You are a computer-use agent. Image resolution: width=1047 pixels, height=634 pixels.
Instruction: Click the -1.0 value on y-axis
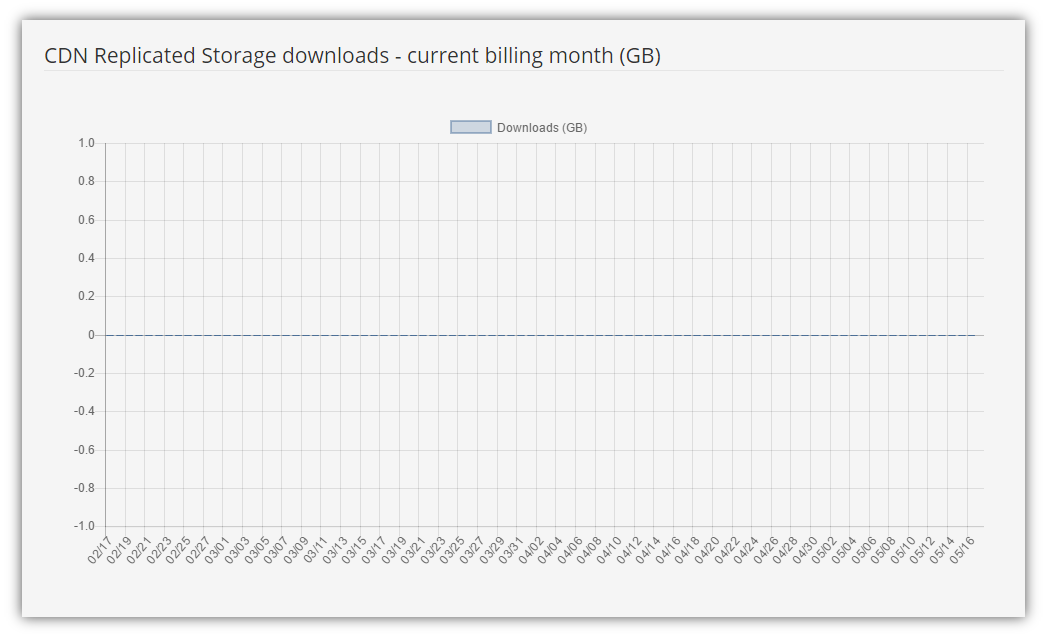[x=84, y=526]
